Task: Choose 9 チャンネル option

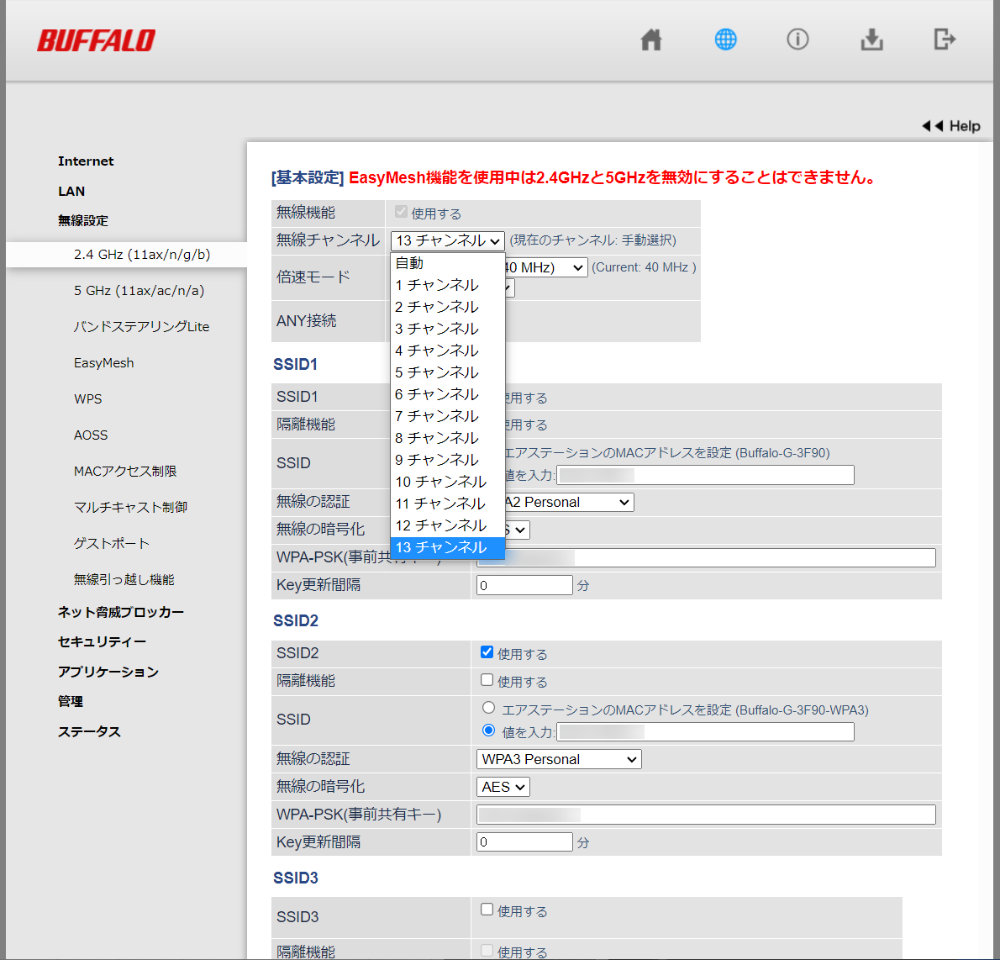Action: click(x=447, y=460)
